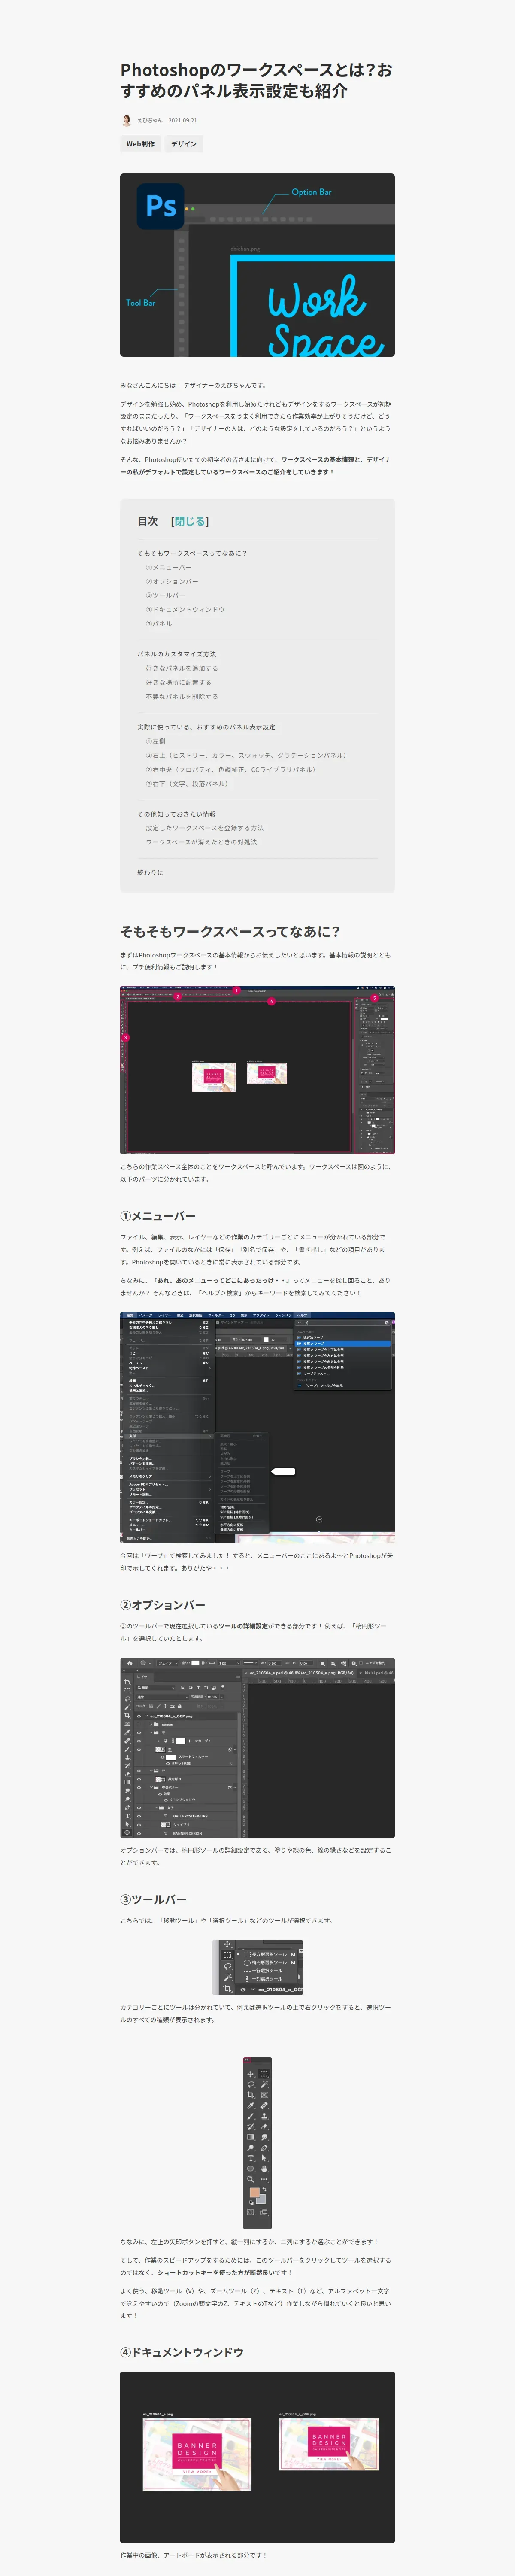
Task: Select the Lasso tool icon
Action: tap(251, 2085)
